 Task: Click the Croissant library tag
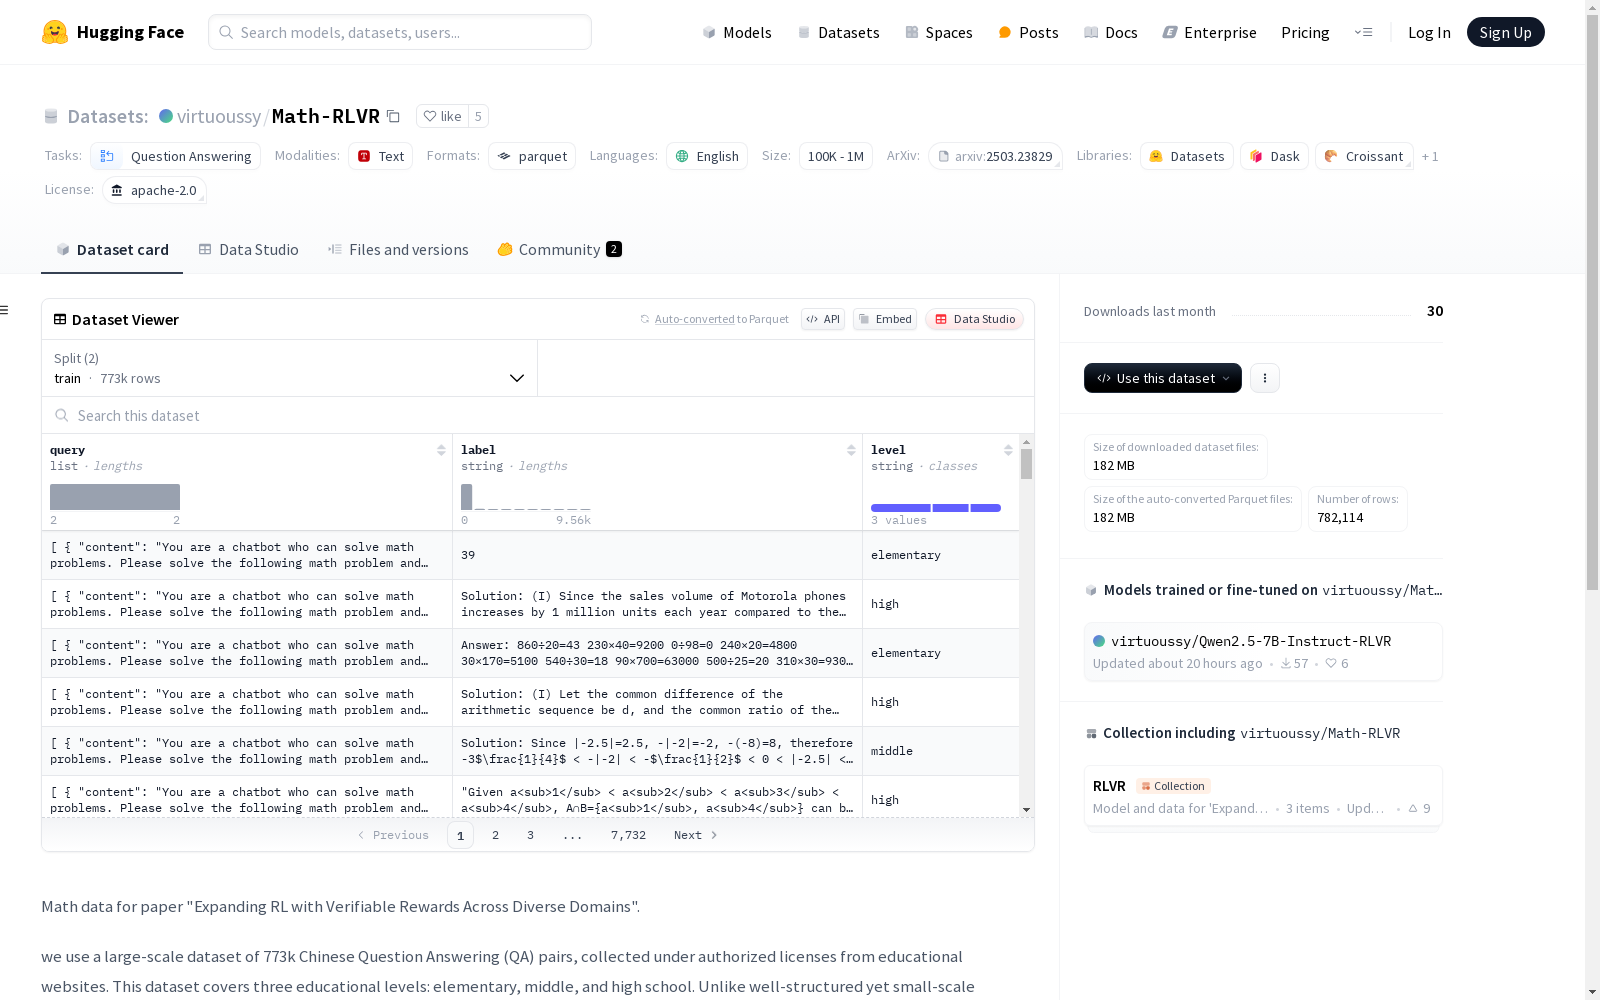pos(1364,156)
